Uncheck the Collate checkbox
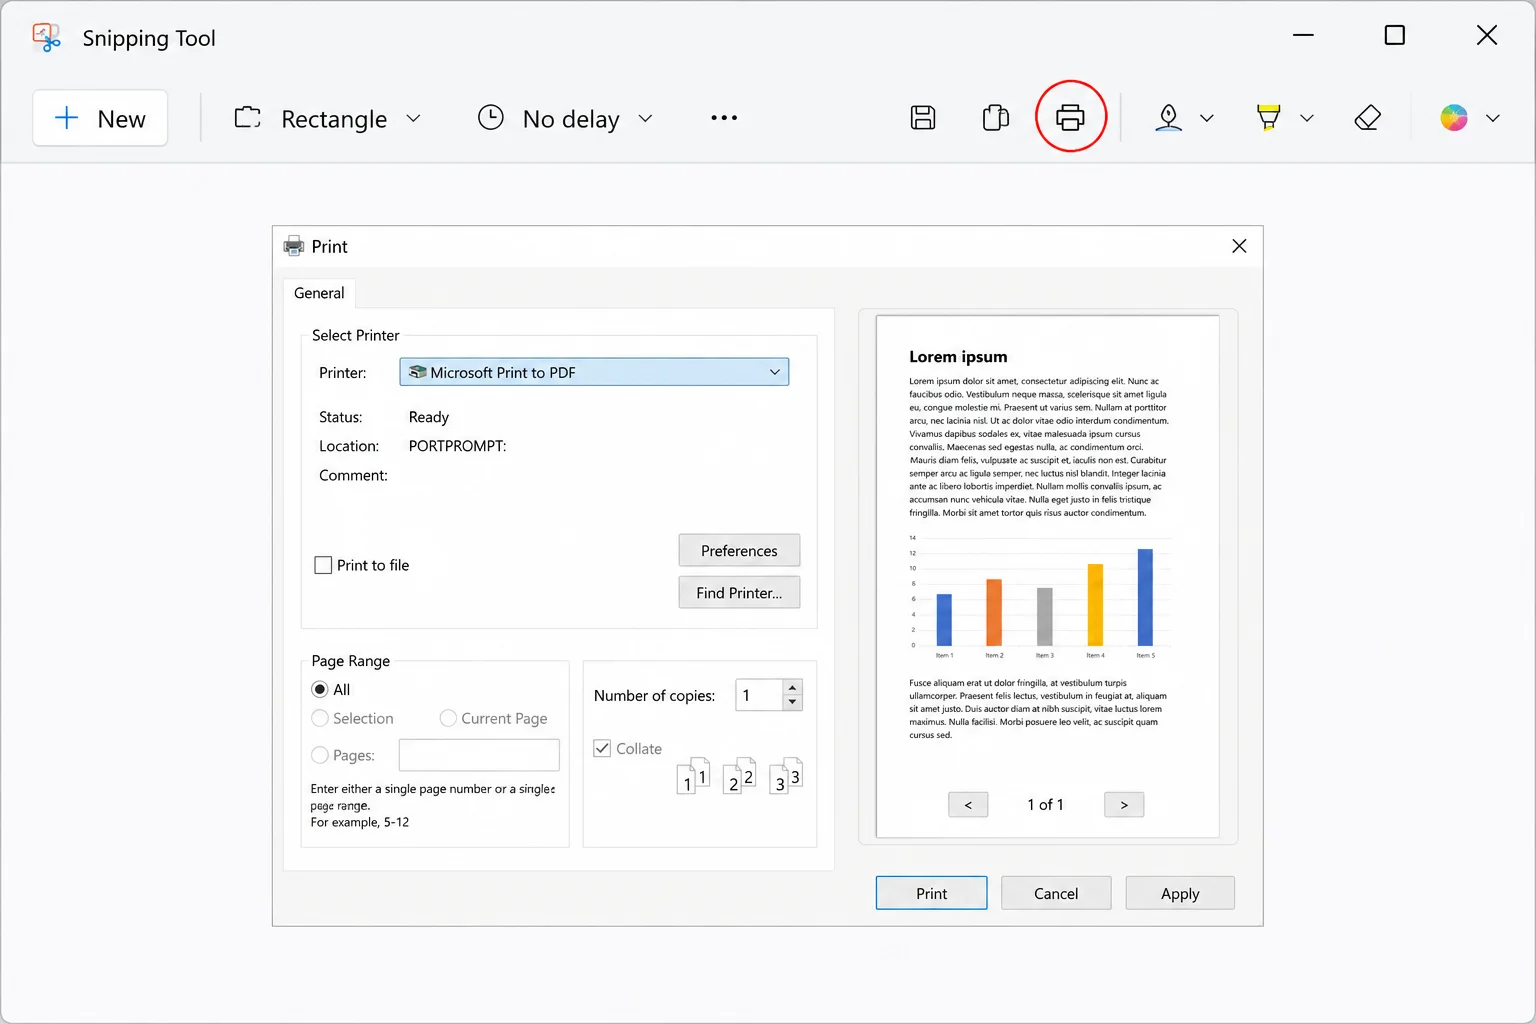This screenshot has height=1024, width=1536. click(x=602, y=748)
